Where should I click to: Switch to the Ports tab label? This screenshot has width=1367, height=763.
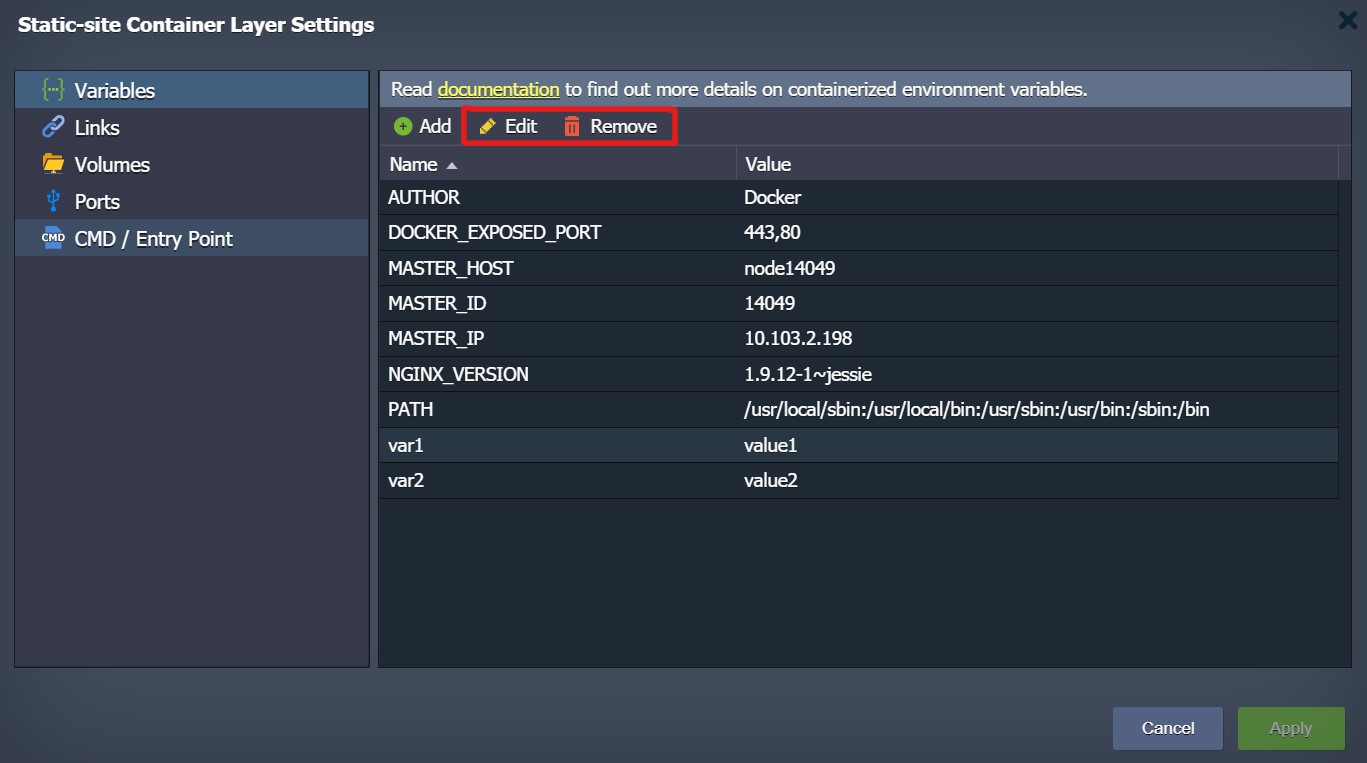click(97, 201)
